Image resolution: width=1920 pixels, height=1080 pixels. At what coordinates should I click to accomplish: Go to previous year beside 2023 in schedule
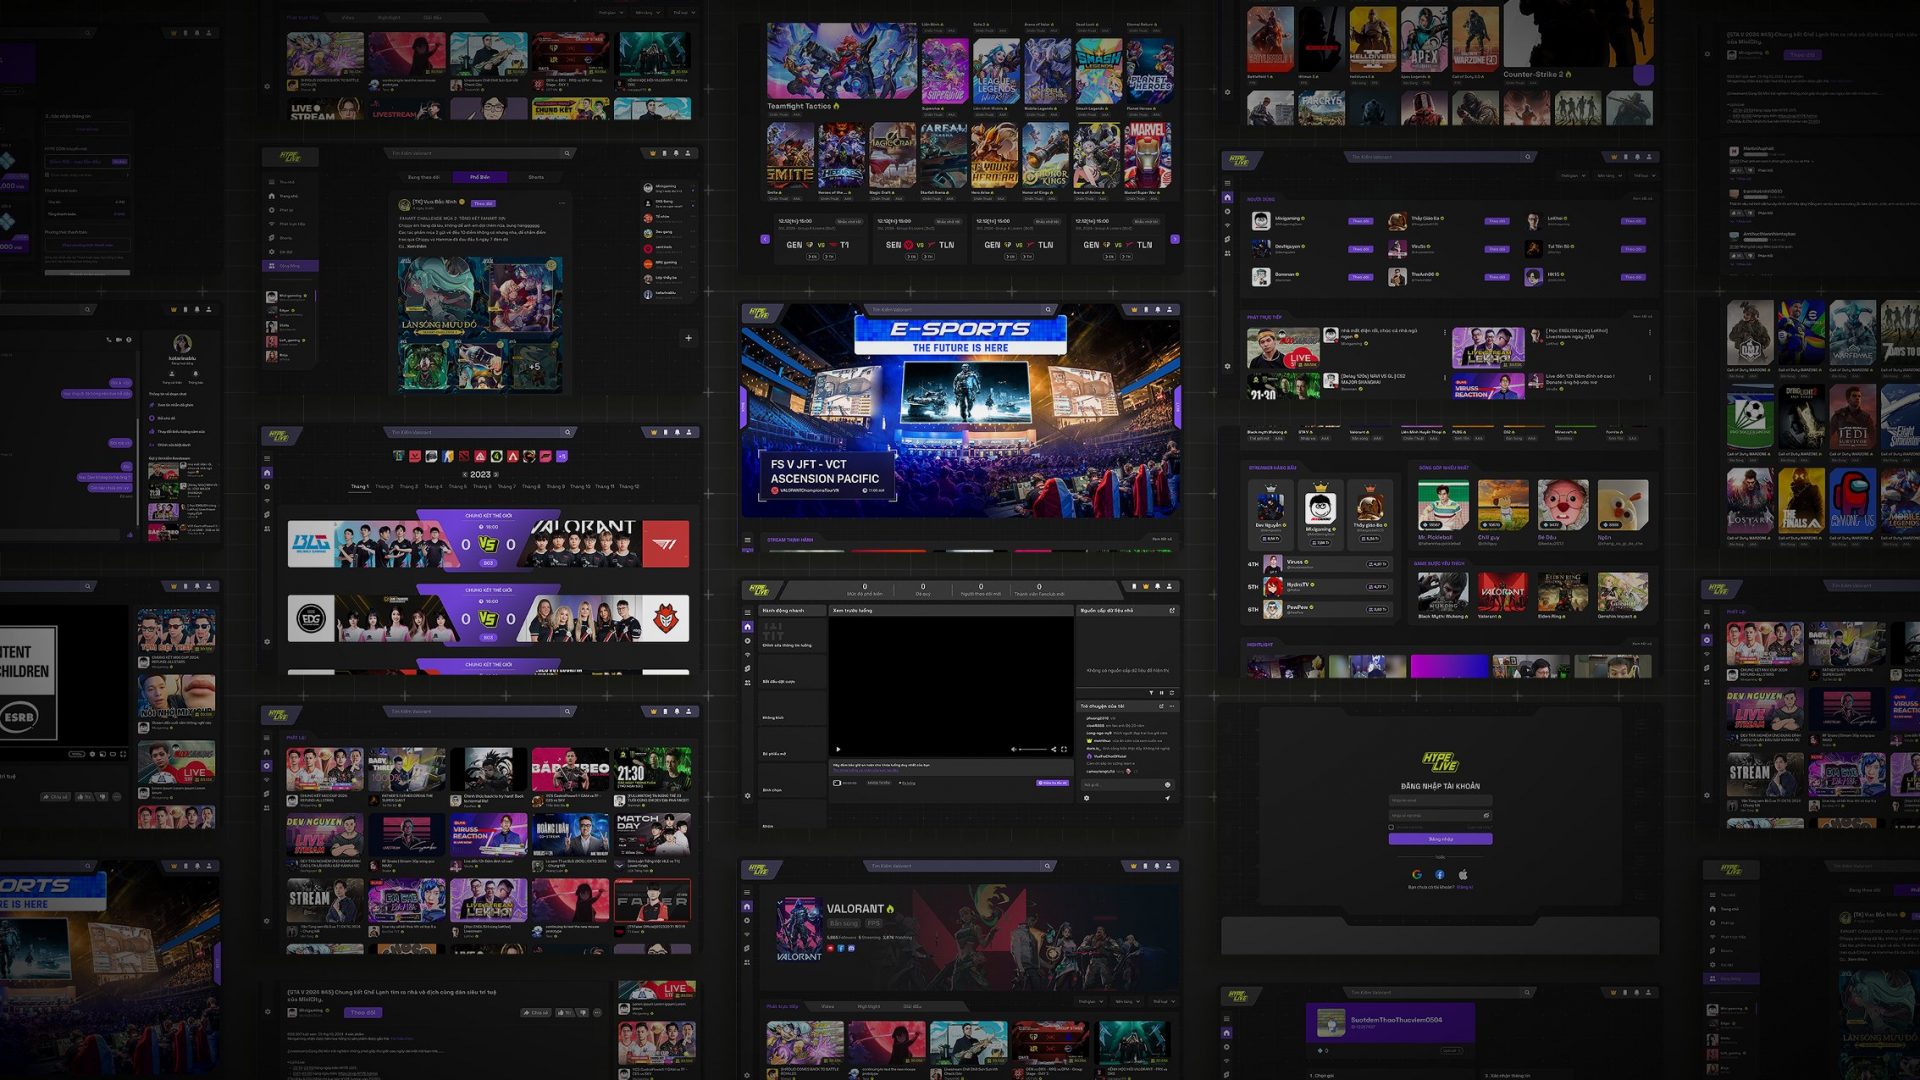point(464,475)
